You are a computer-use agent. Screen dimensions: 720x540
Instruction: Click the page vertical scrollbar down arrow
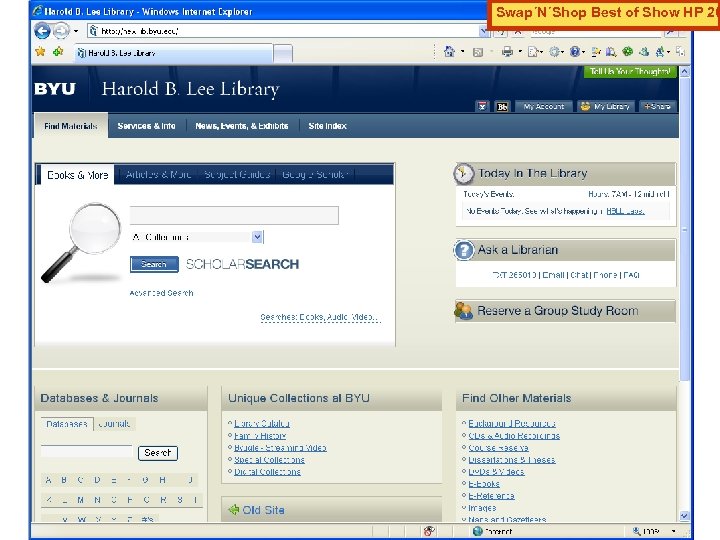pyautogui.click(x=684, y=516)
